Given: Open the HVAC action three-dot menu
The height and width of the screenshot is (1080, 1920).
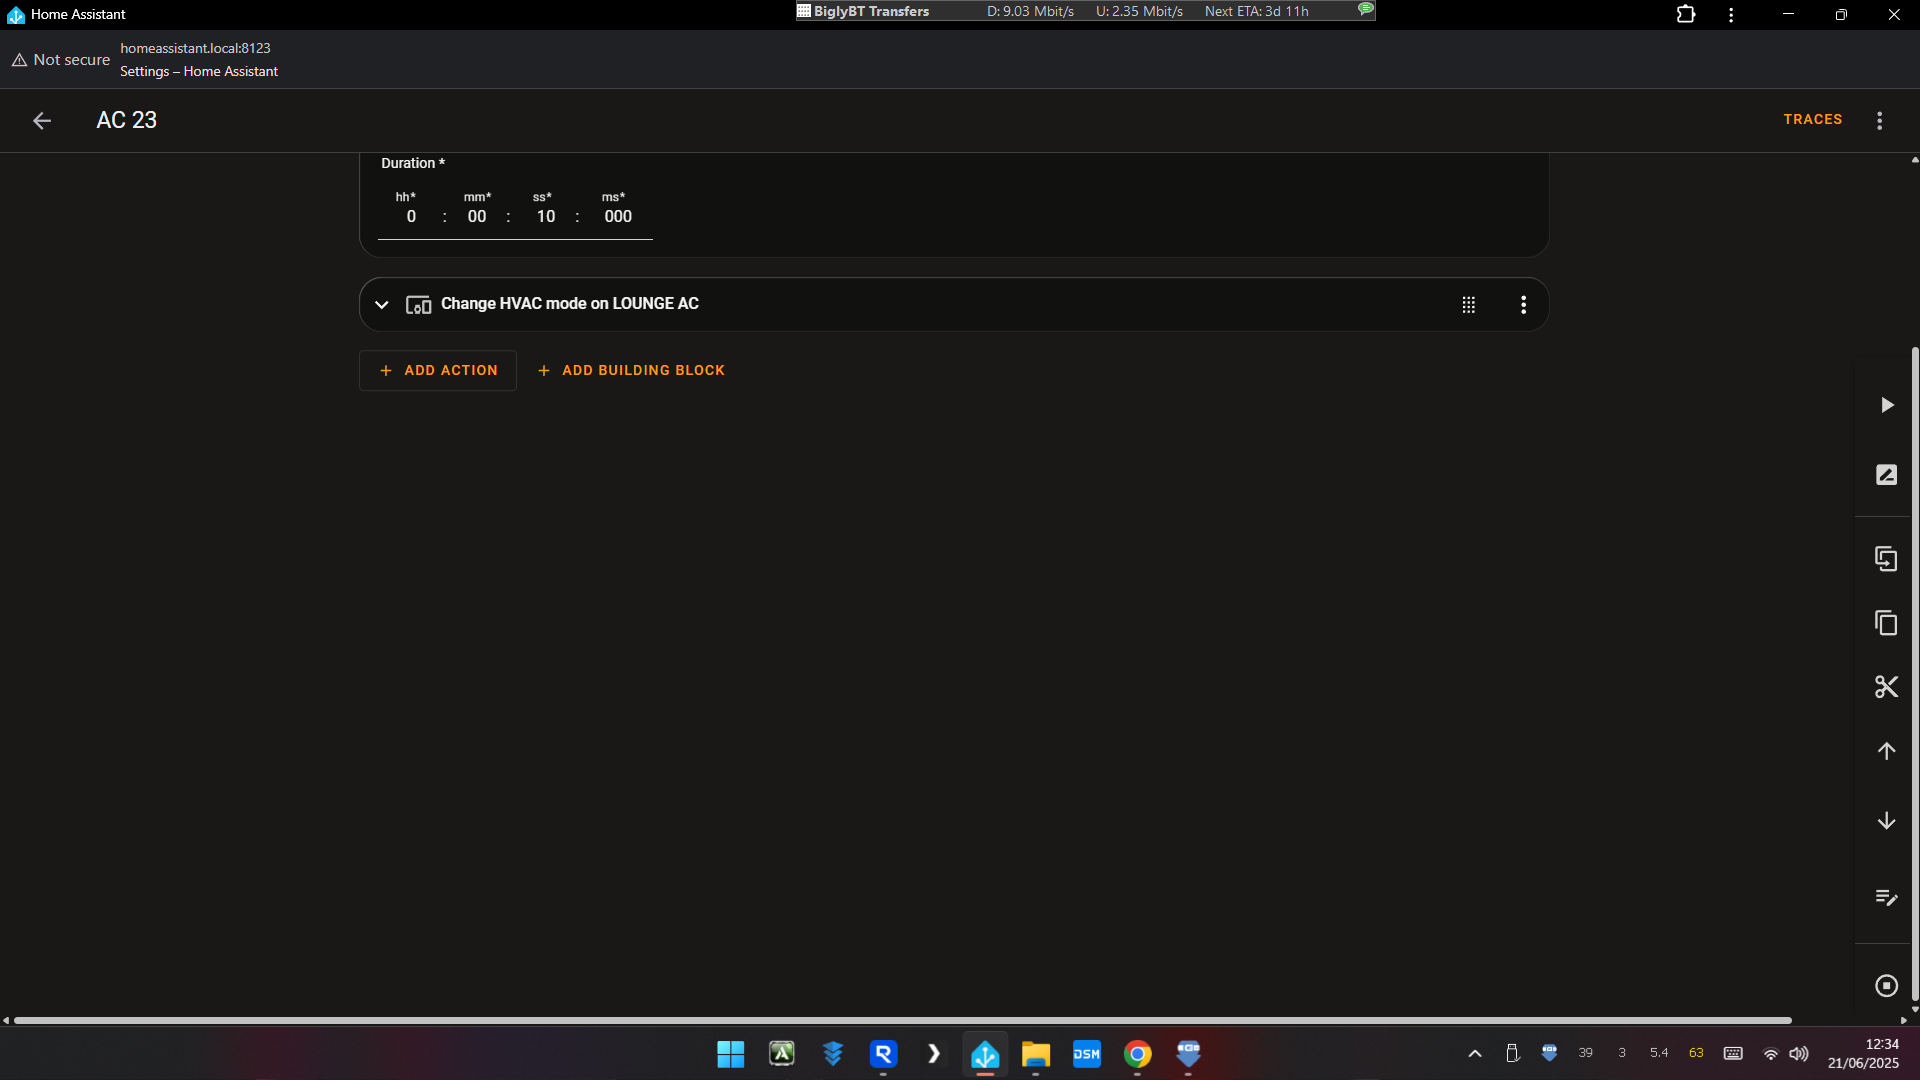Looking at the screenshot, I should 1523,305.
